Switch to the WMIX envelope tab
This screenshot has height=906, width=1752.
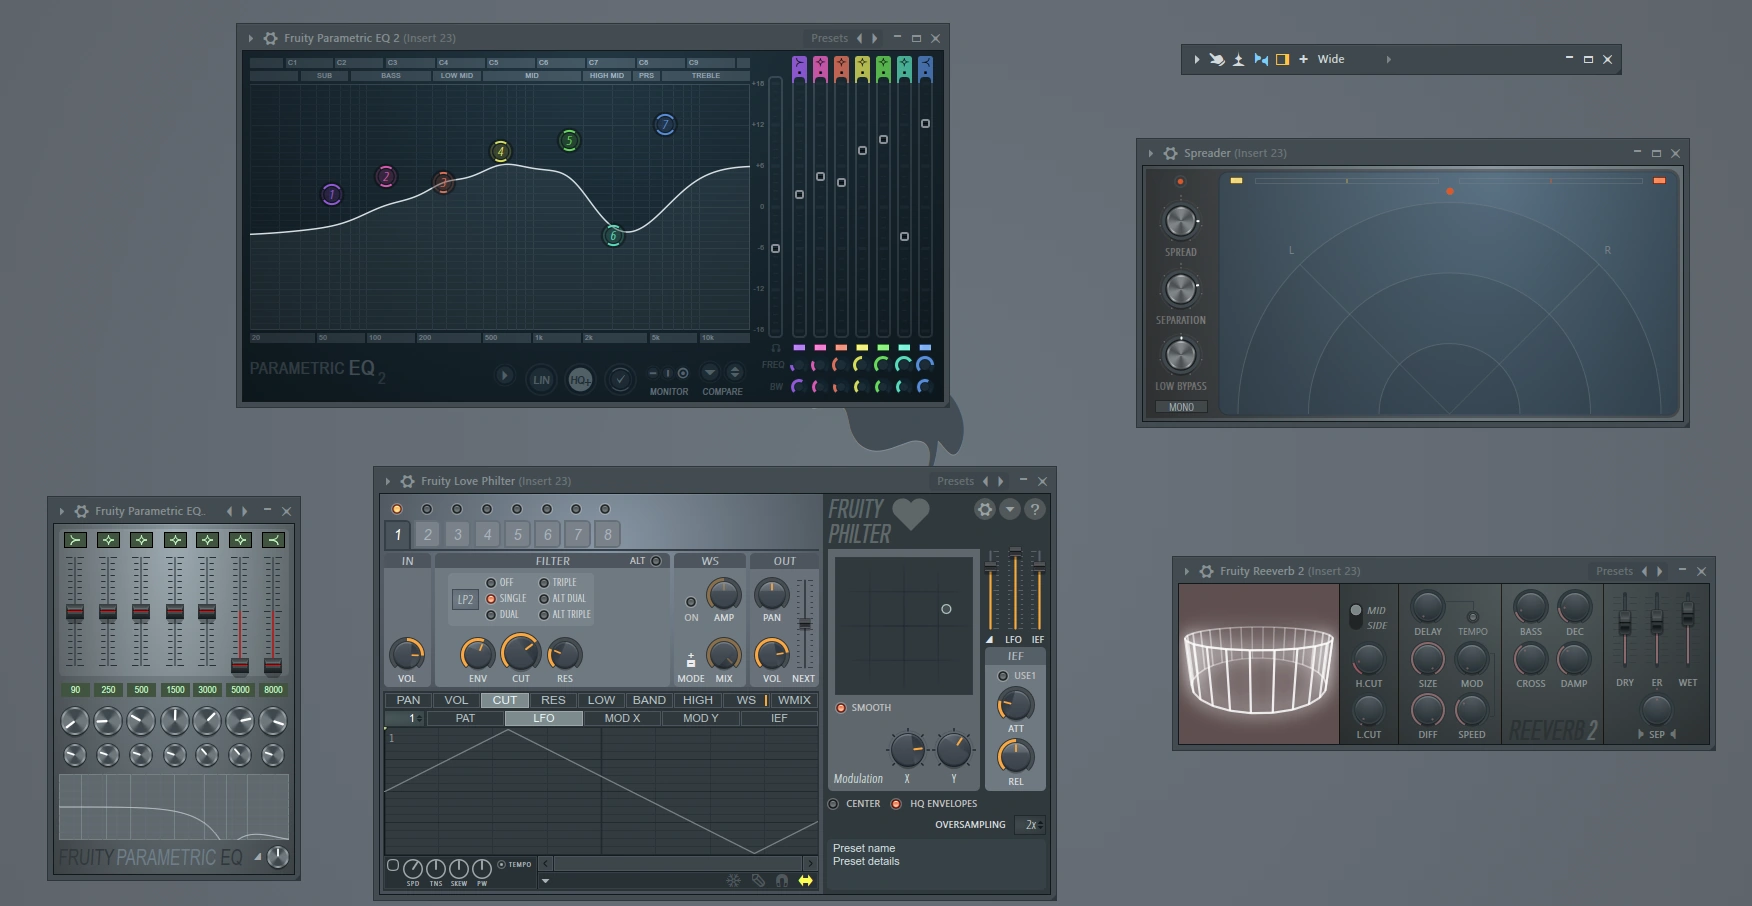(x=795, y=700)
